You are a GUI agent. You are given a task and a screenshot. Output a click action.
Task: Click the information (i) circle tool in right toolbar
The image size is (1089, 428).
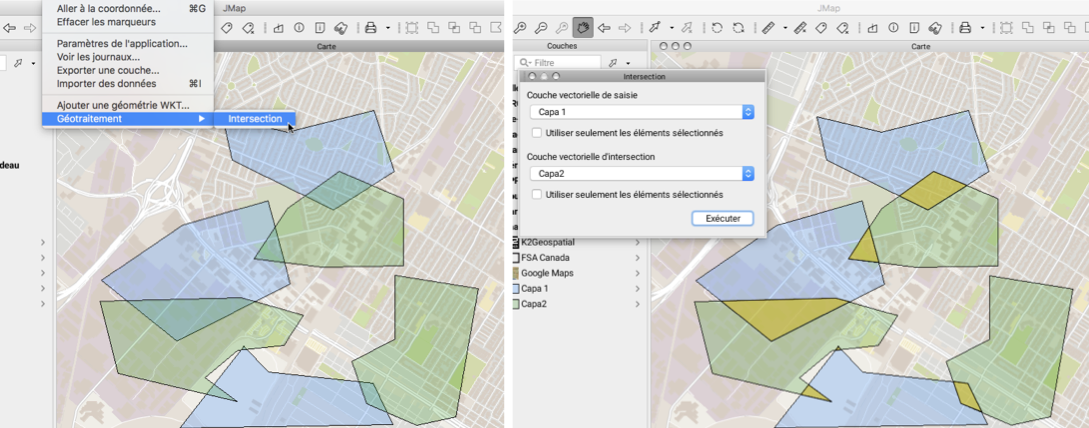(x=892, y=27)
